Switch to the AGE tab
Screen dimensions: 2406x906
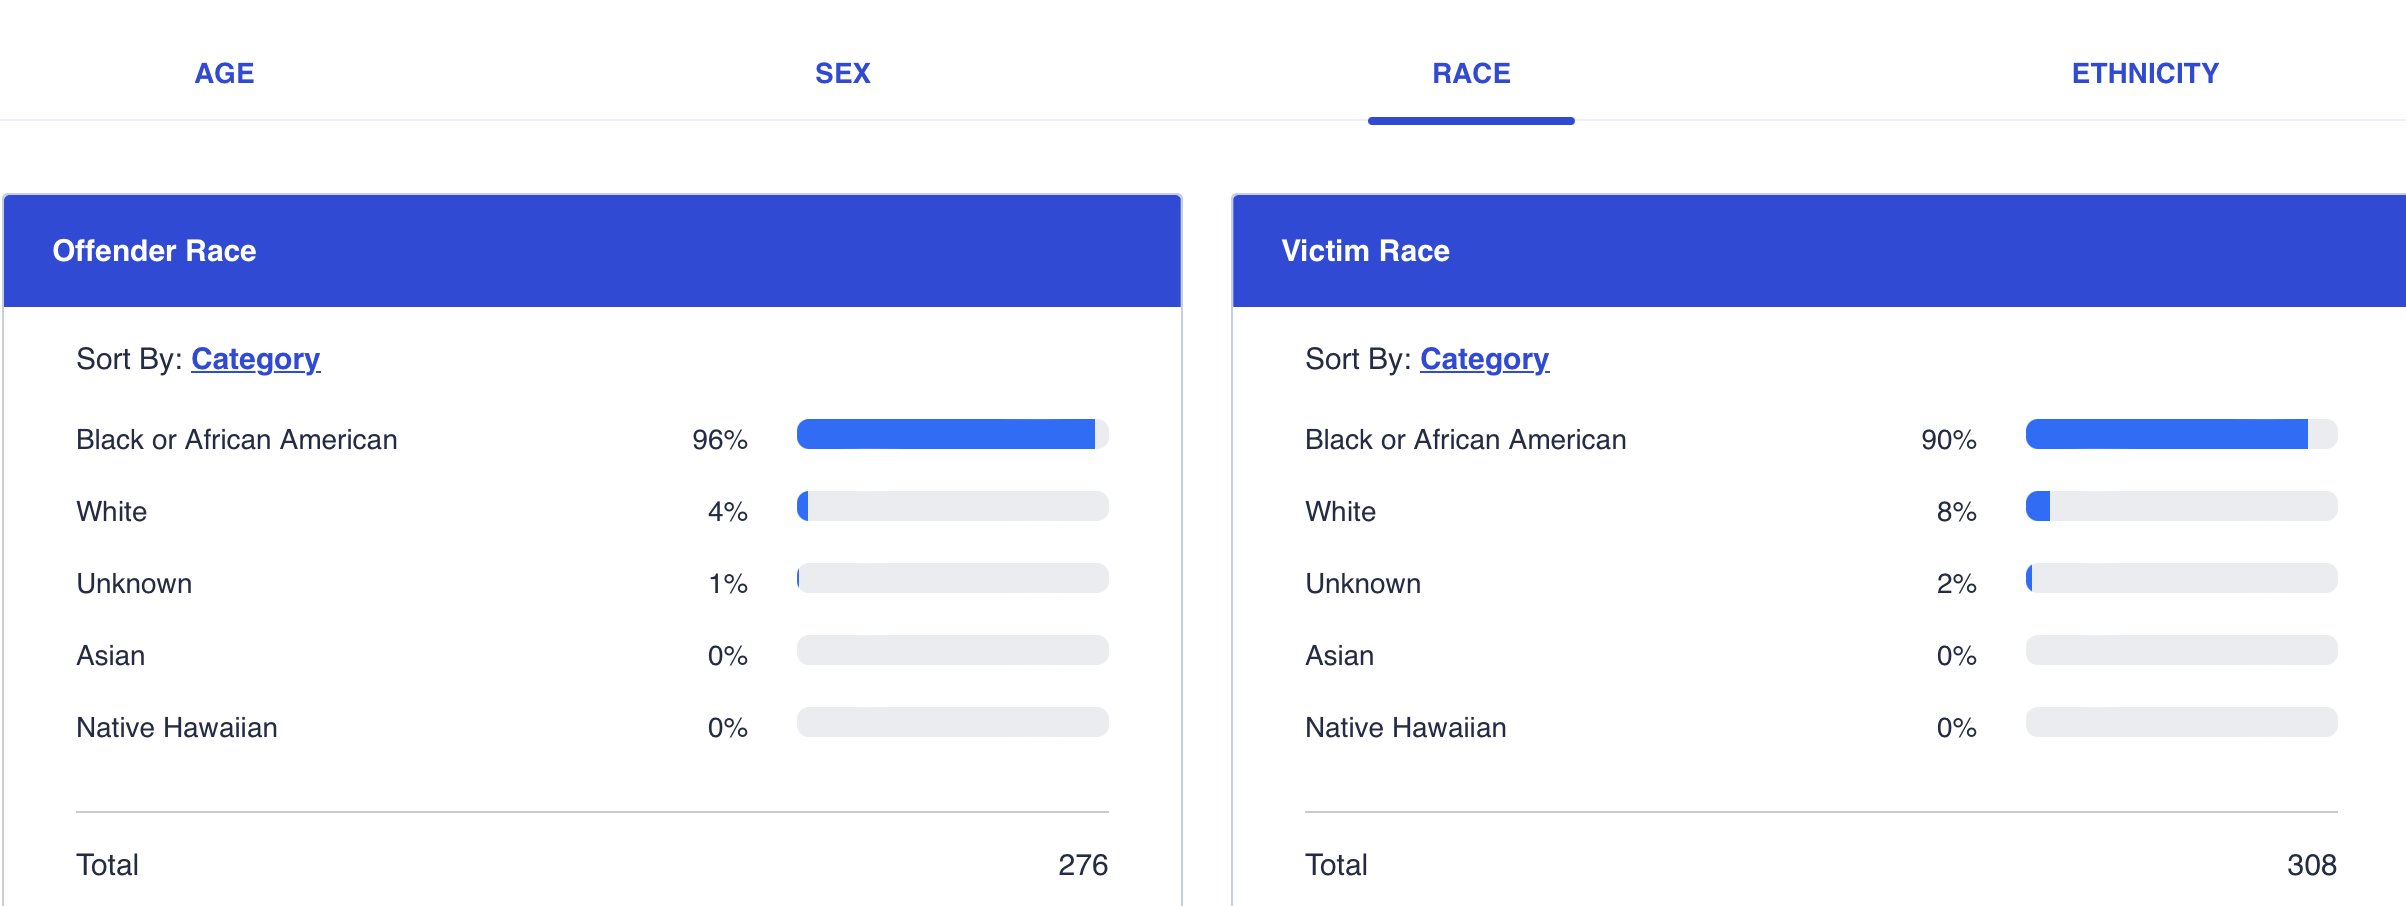[x=224, y=73]
